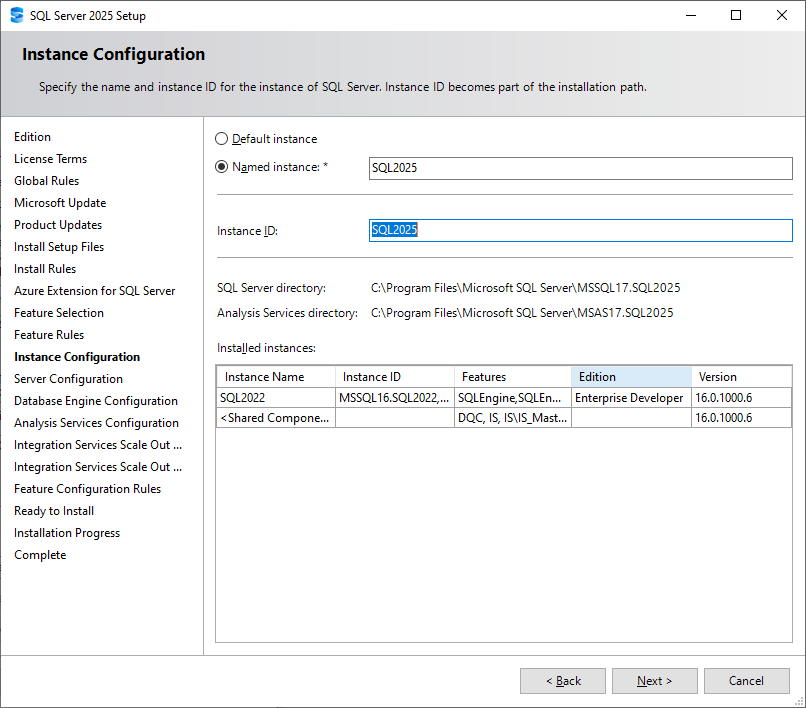
Task: Click the Enterprise Developer edition cell
Action: pos(631,397)
